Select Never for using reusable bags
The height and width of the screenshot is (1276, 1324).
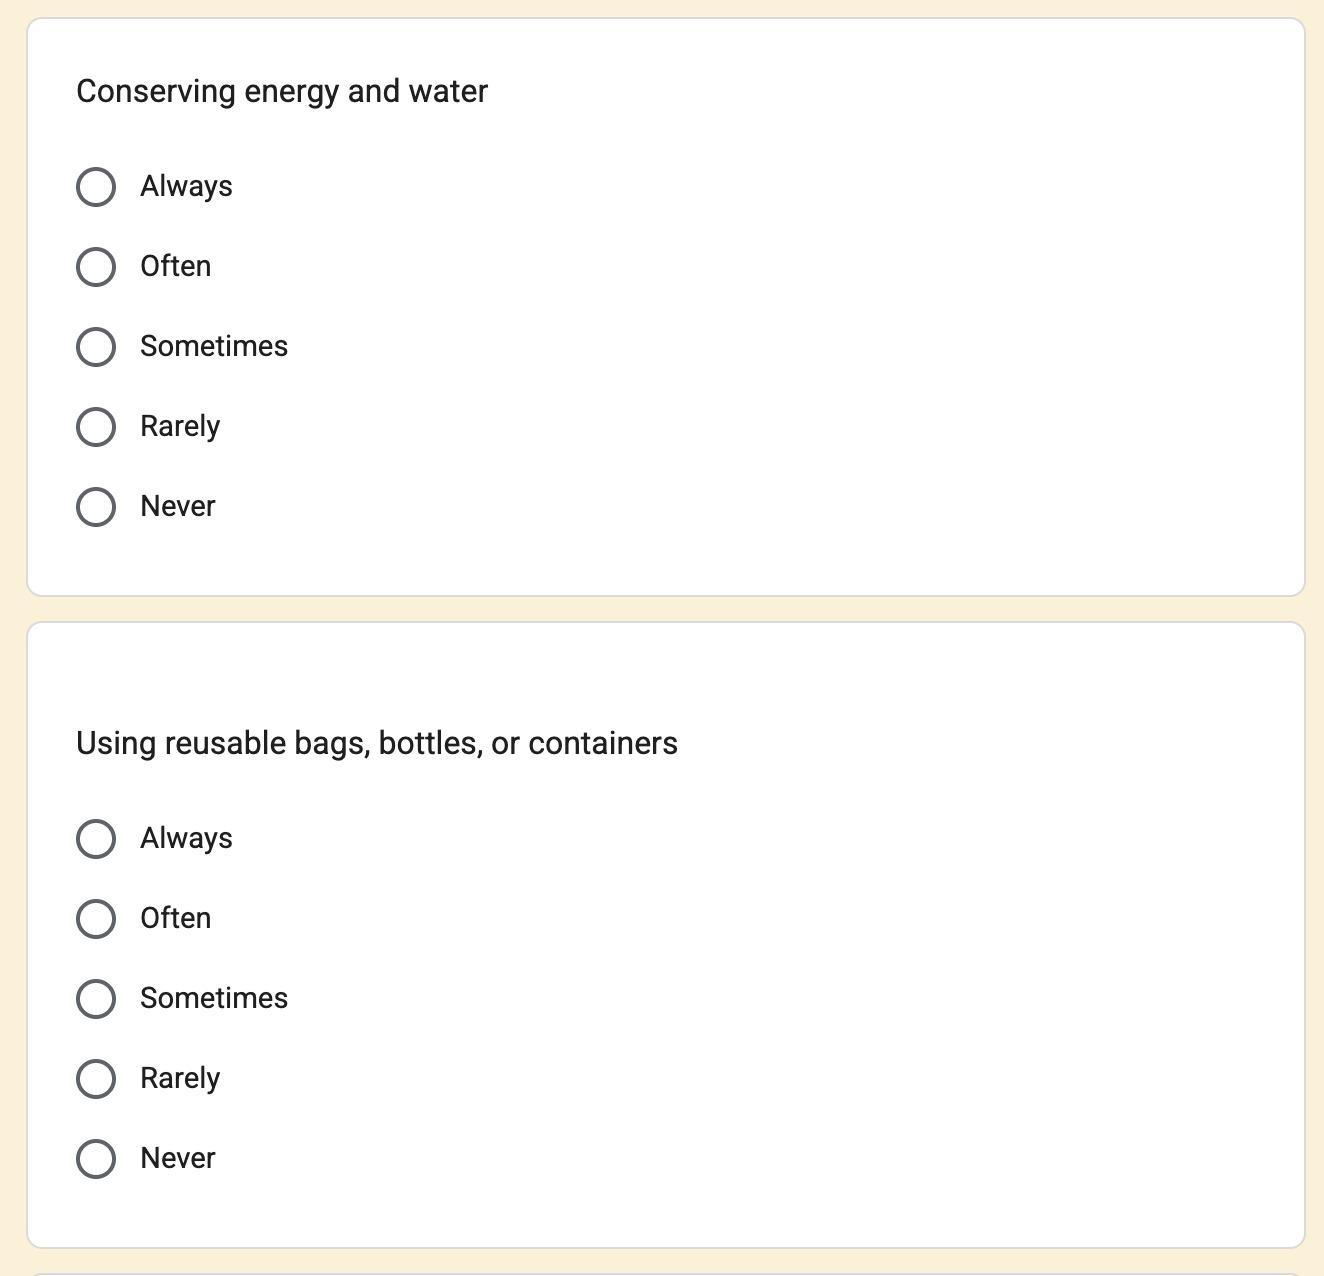click(96, 1159)
